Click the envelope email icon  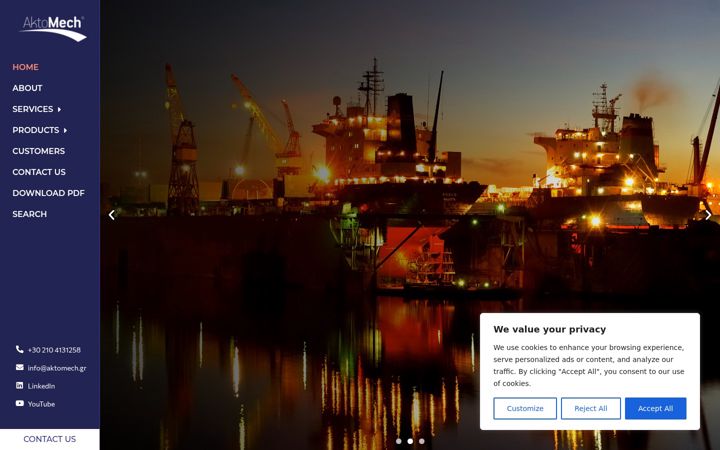pyautogui.click(x=19, y=367)
